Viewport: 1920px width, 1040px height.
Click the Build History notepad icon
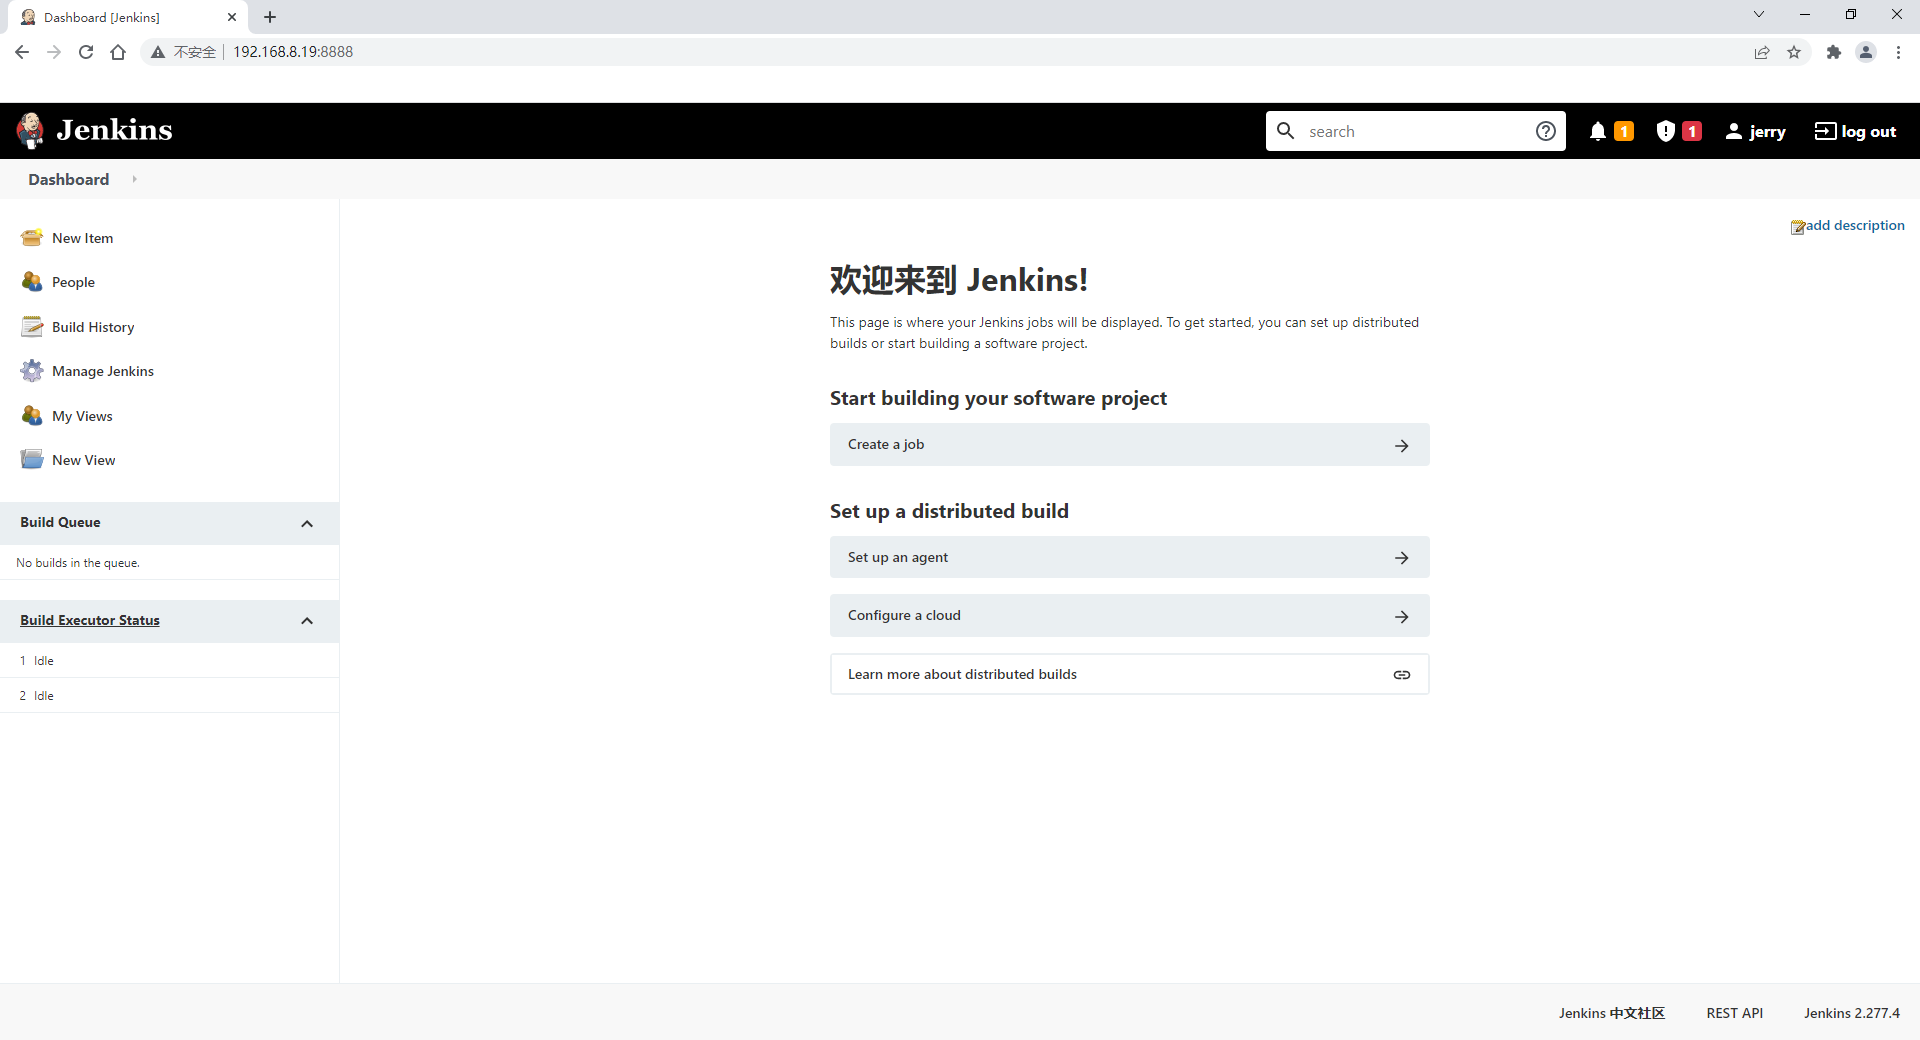(32, 327)
